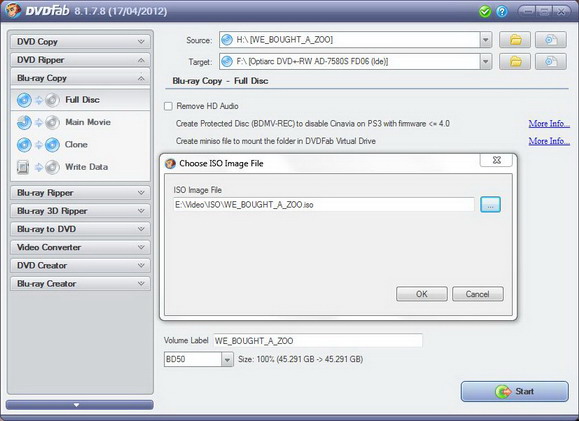
Task: Open More Info link for Protected Disc
Action: click(x=549, y=124)
